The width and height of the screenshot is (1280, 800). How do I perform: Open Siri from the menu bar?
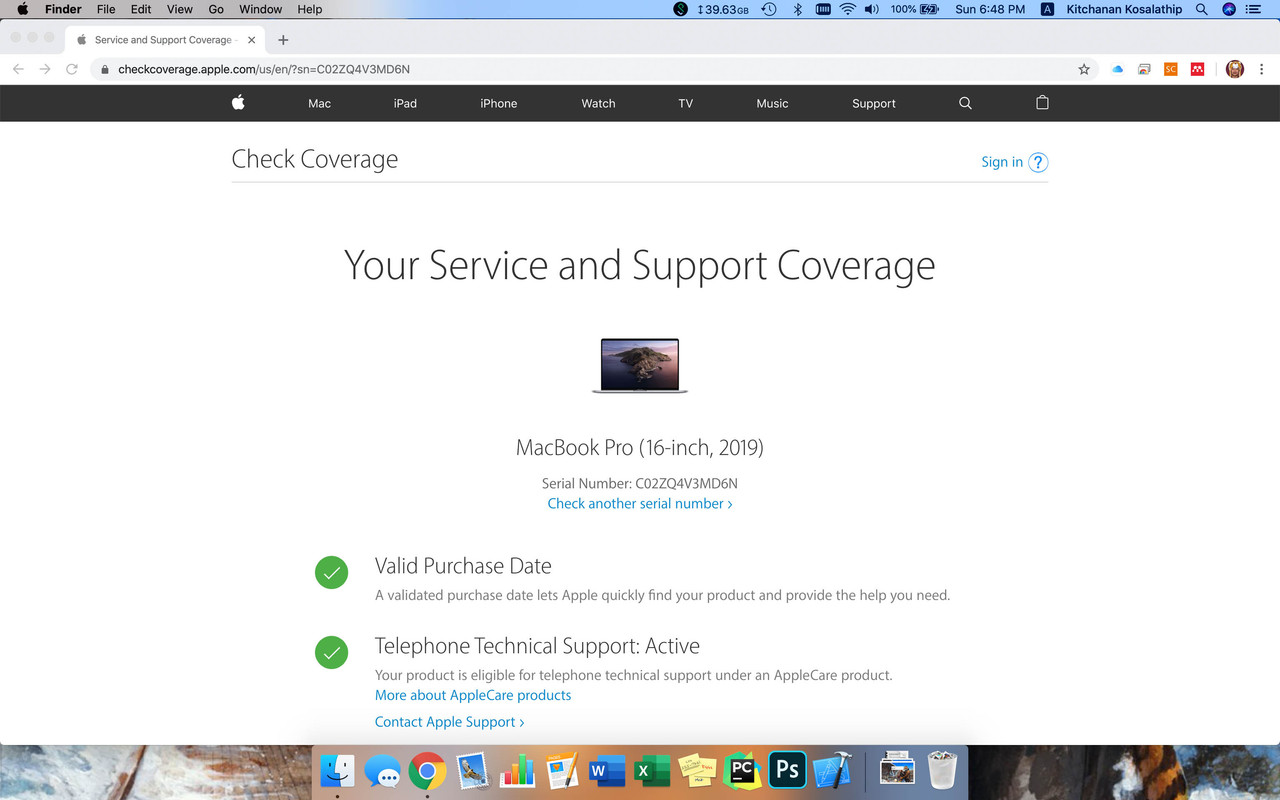pyautogui.click(x=1229, y=9)
